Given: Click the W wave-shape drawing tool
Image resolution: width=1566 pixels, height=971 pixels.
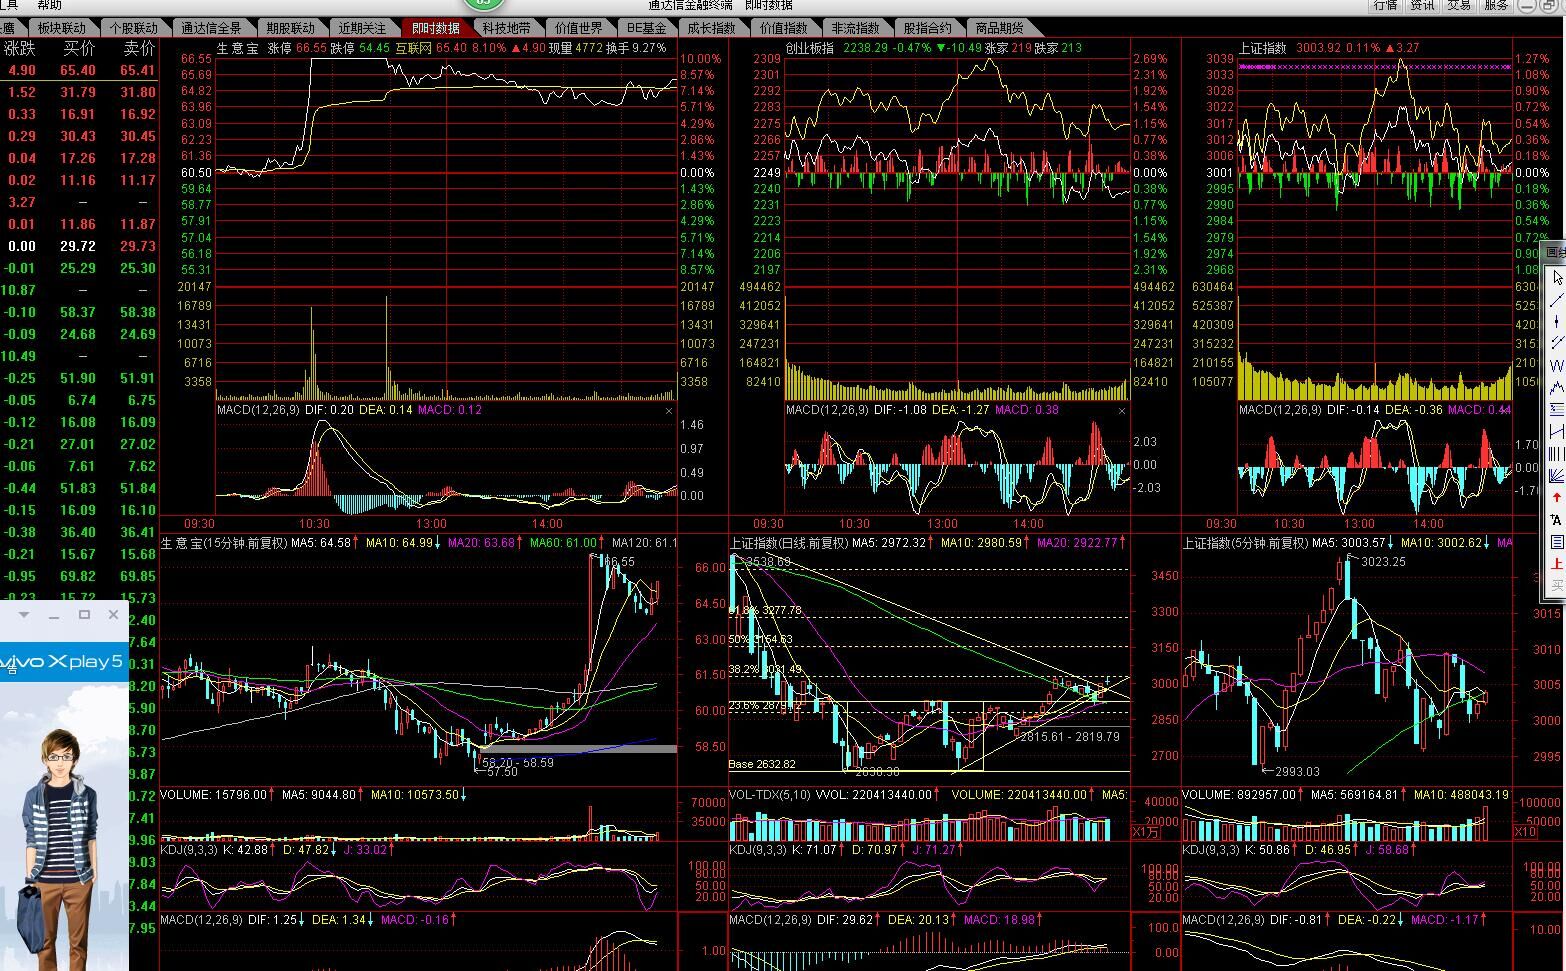Looking at the screenshot, I should [1557, 366].
